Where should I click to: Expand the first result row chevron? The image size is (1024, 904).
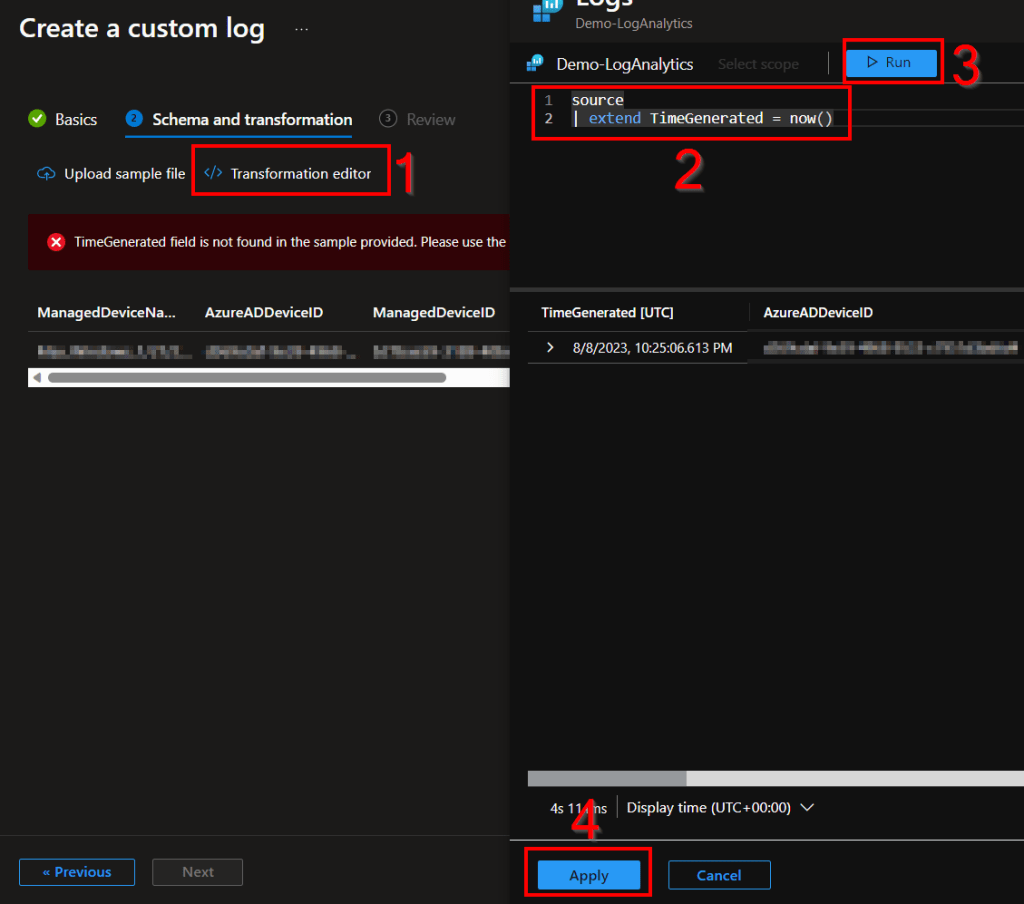point(550,347)
